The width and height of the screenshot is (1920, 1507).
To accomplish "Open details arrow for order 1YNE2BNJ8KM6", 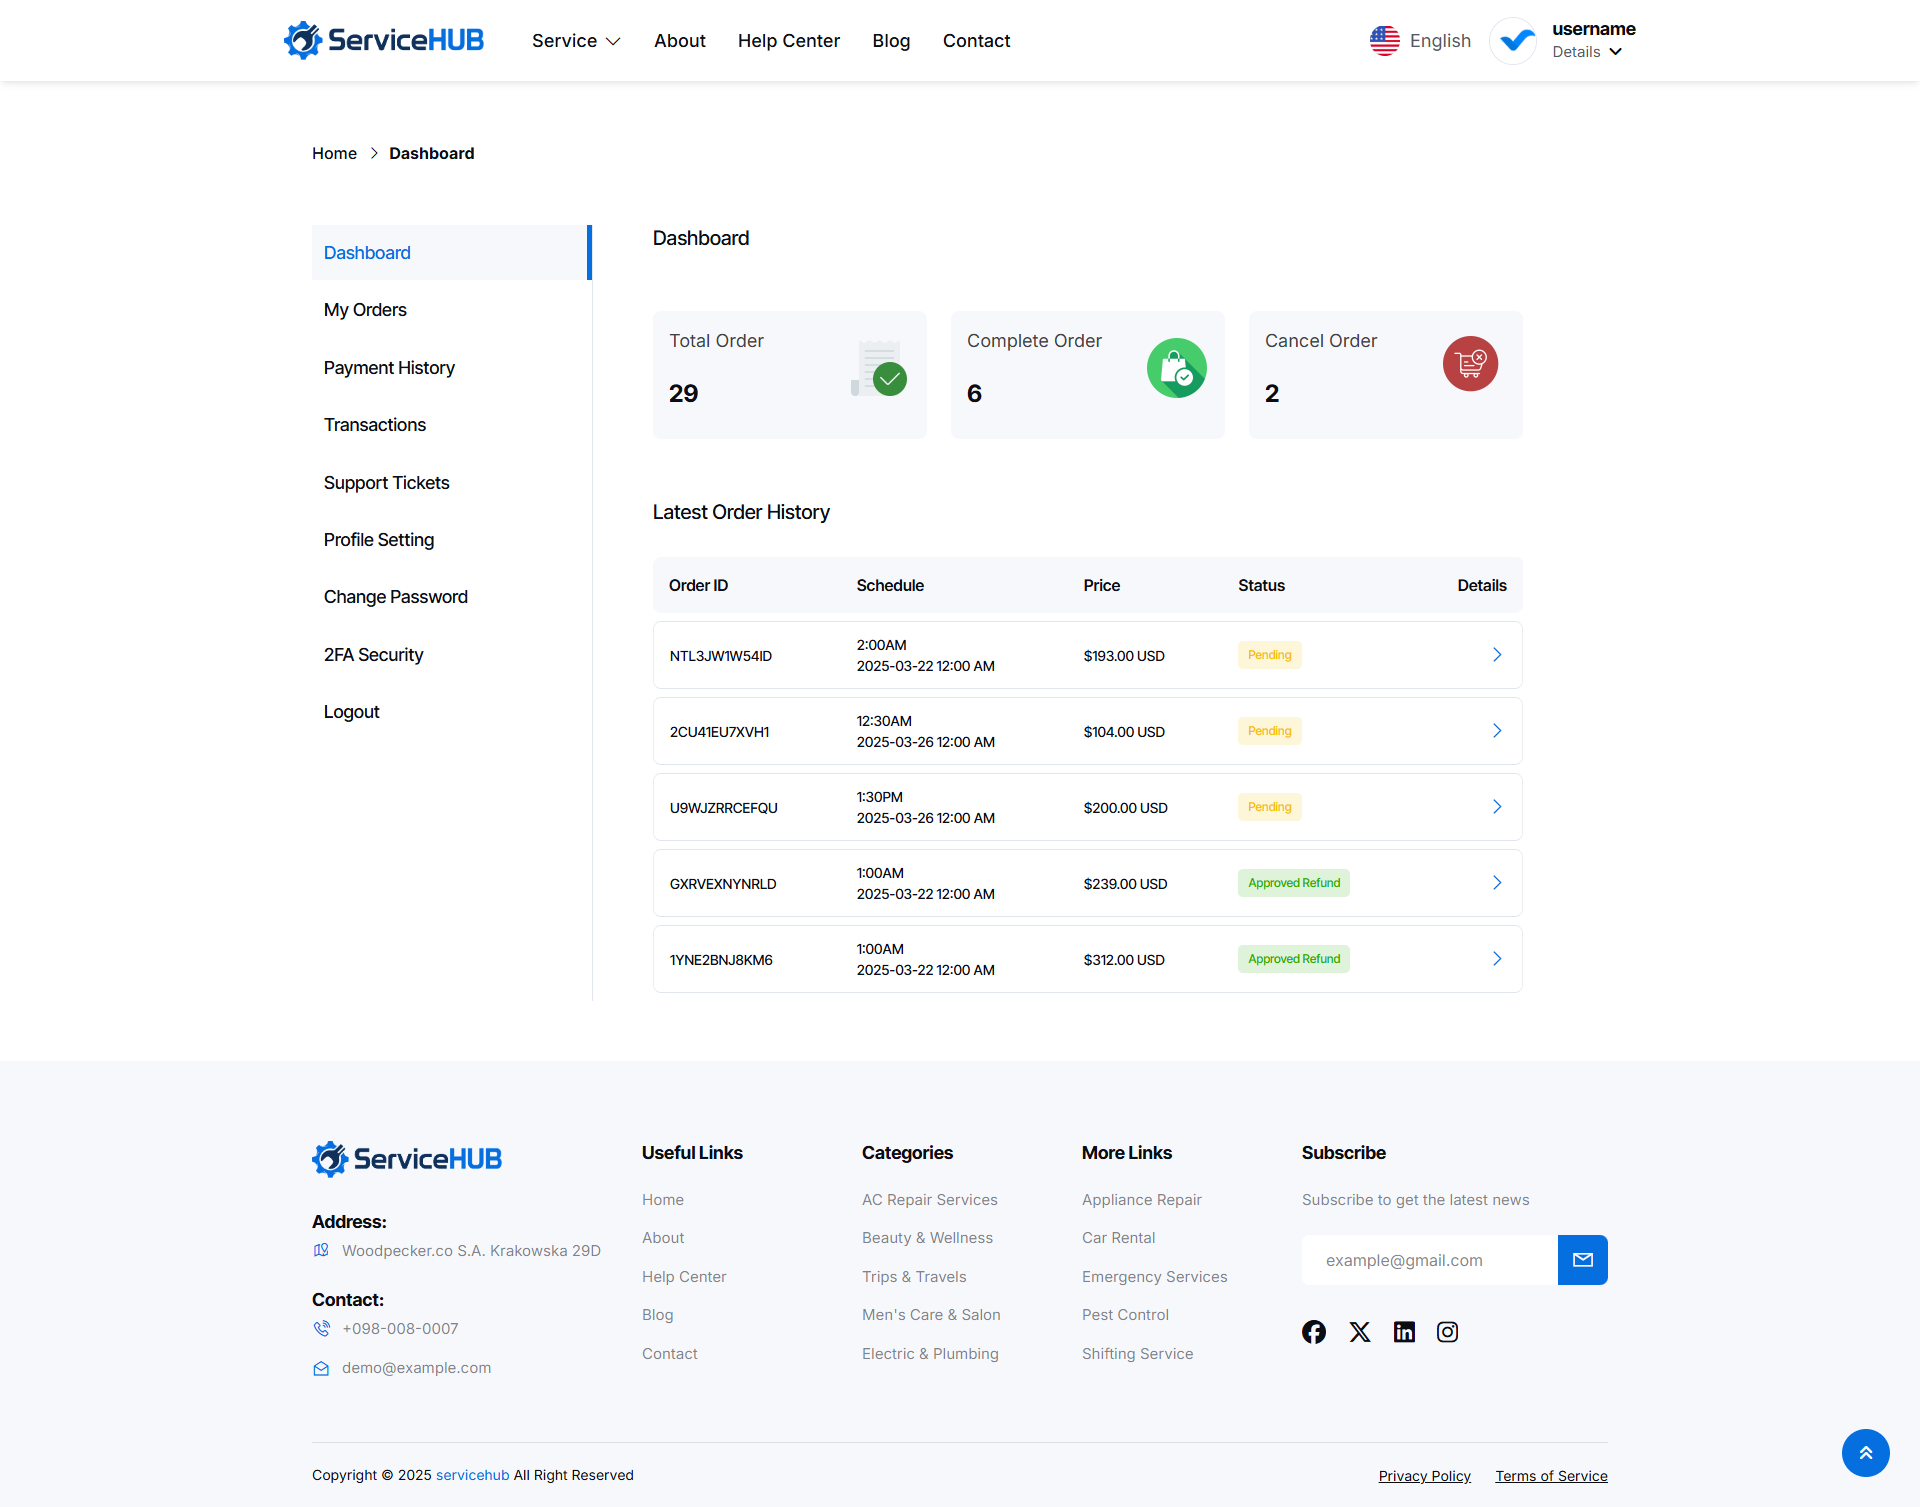I will [x=1497, y=959].
